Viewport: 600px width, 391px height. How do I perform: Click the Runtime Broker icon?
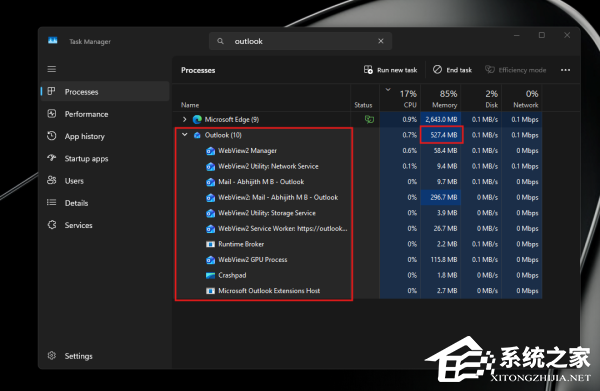(x=210, y=244)
